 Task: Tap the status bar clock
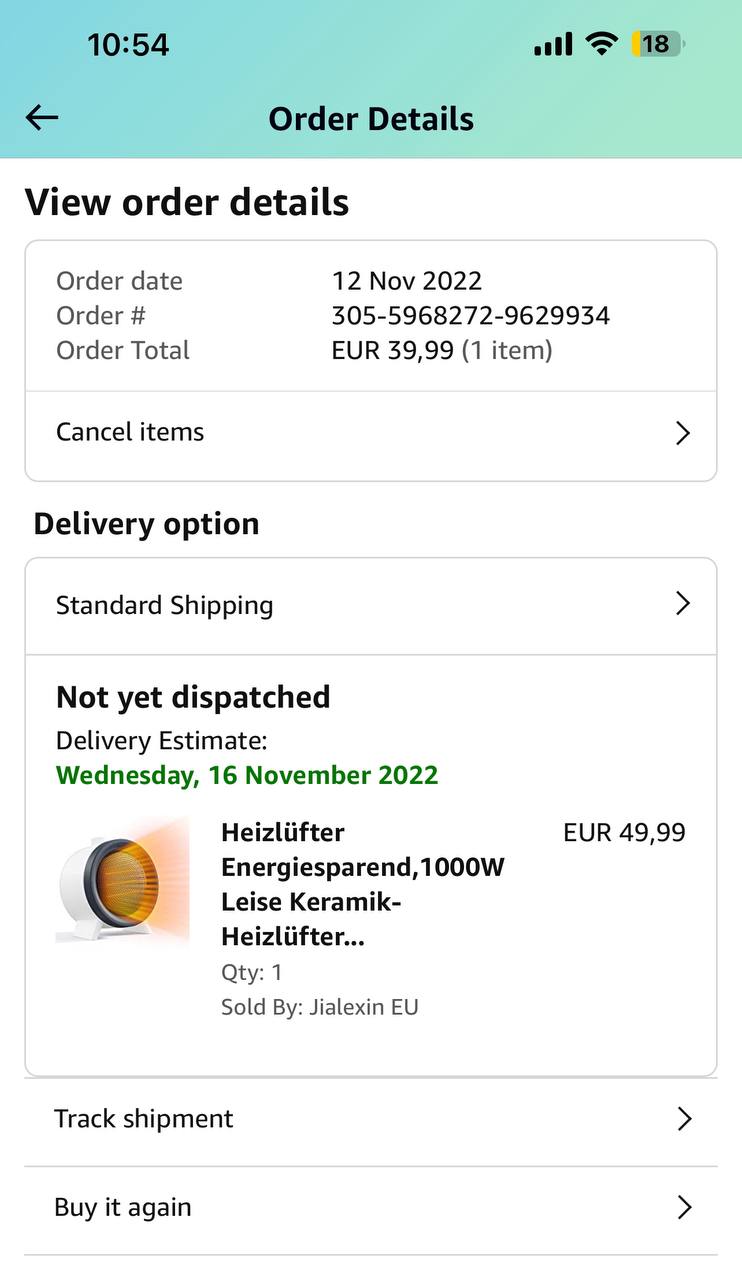click(128, 45)
